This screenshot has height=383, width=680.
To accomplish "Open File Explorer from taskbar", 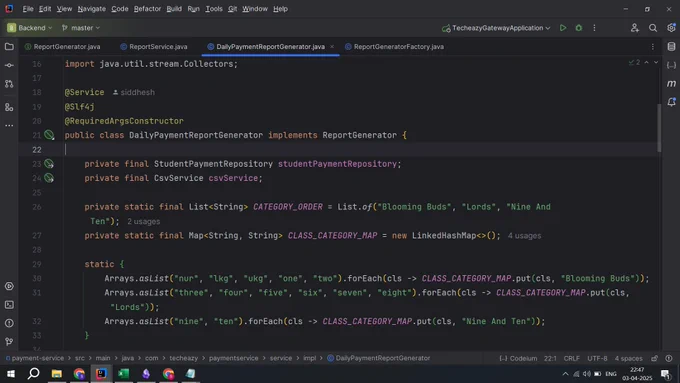I will pyautogui.click(x=56, y=373).
